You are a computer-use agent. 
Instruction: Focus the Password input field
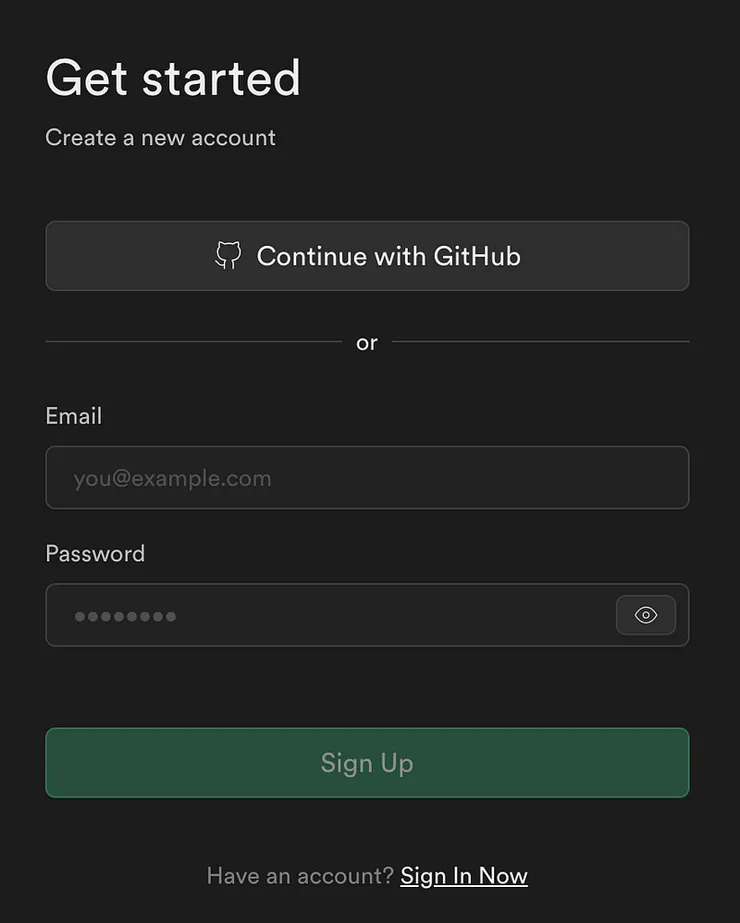tap(330, 615)
